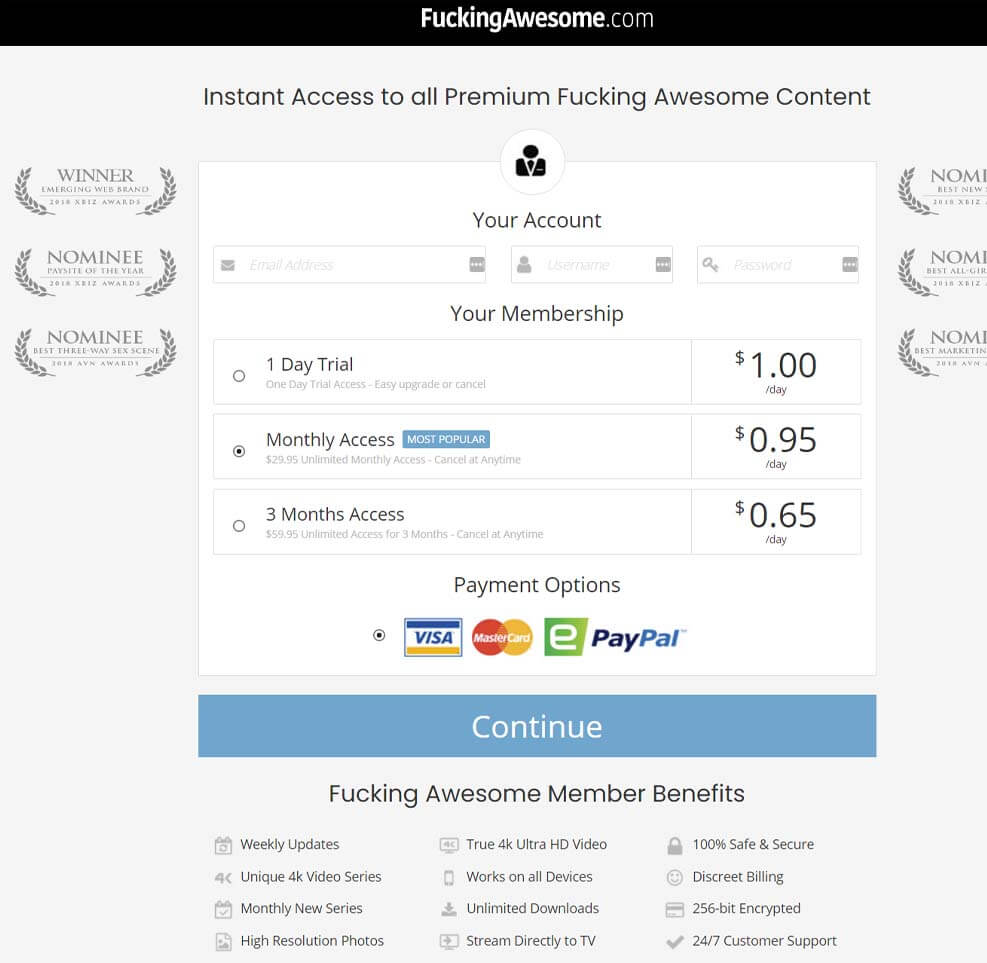Viewport: 987px width, 963px height.
Task: Click the Visa card logo
Action: point(433,637)
